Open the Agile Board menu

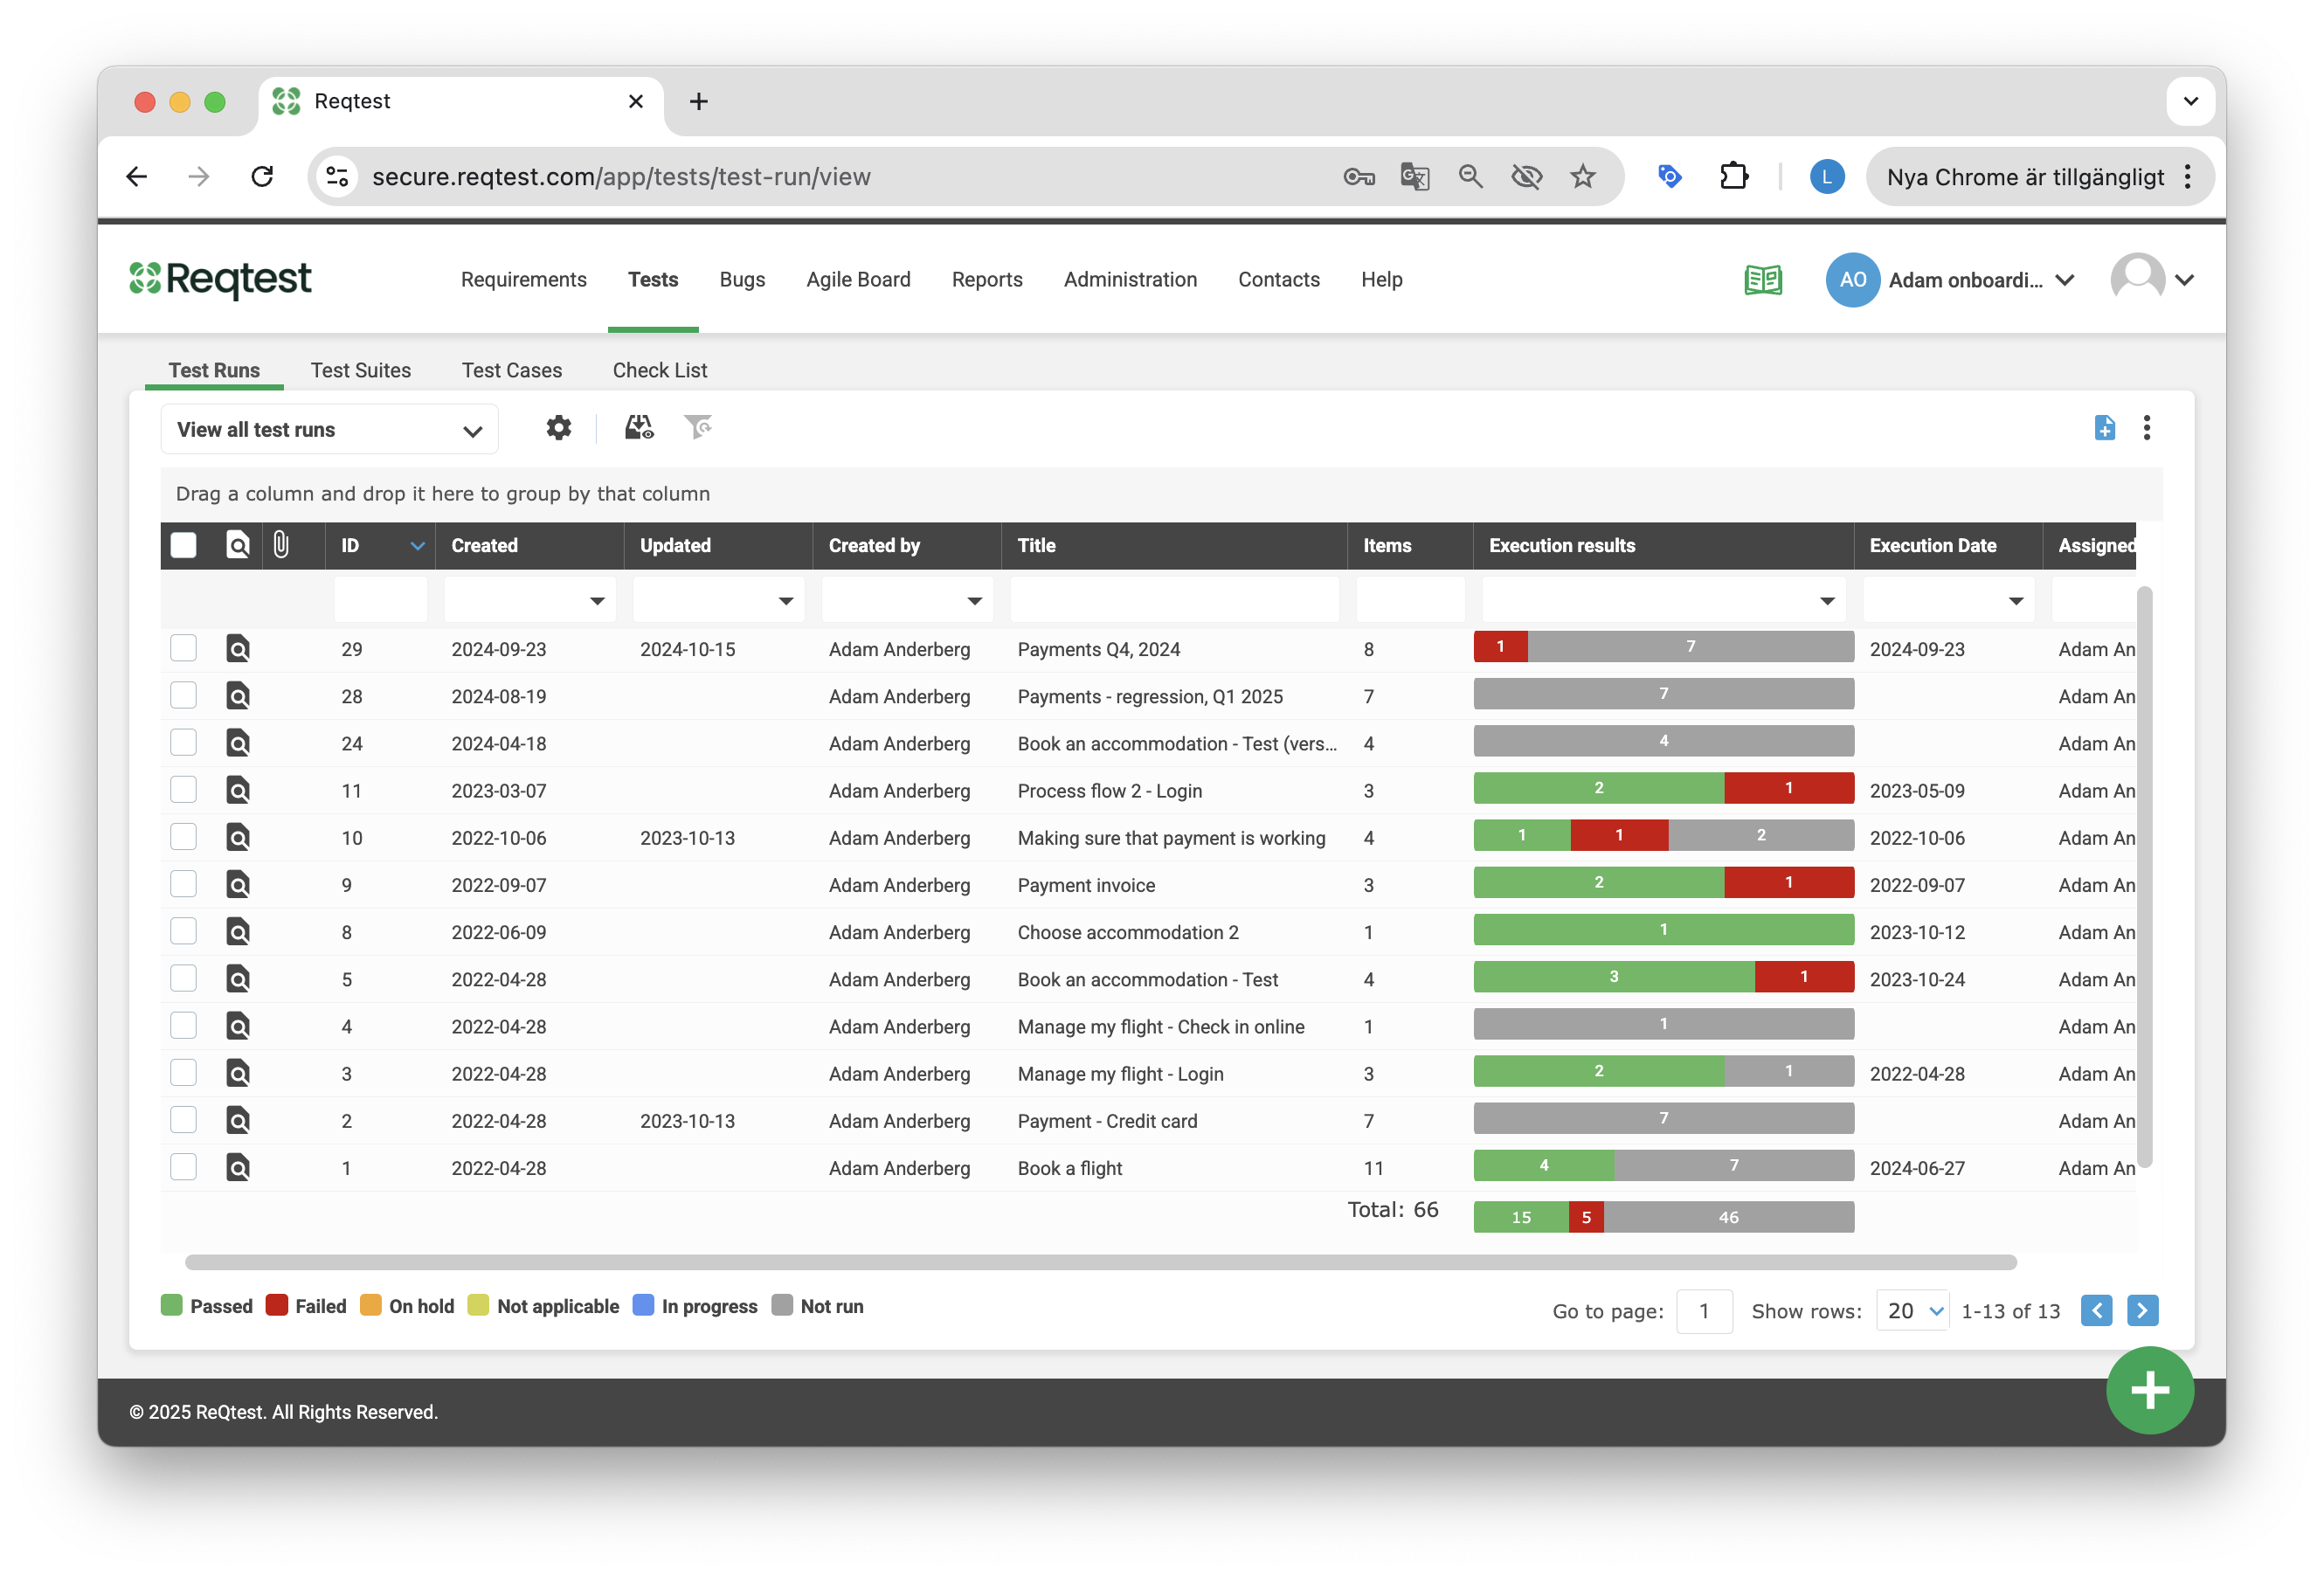[858, 280]
